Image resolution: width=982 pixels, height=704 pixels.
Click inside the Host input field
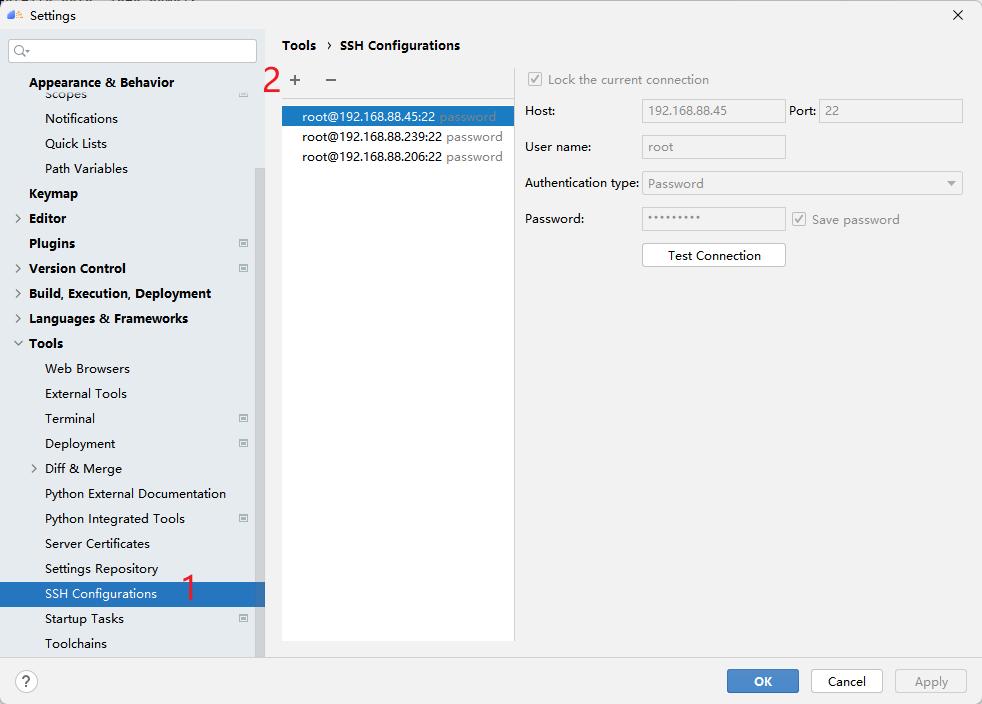tap(712, 110)
